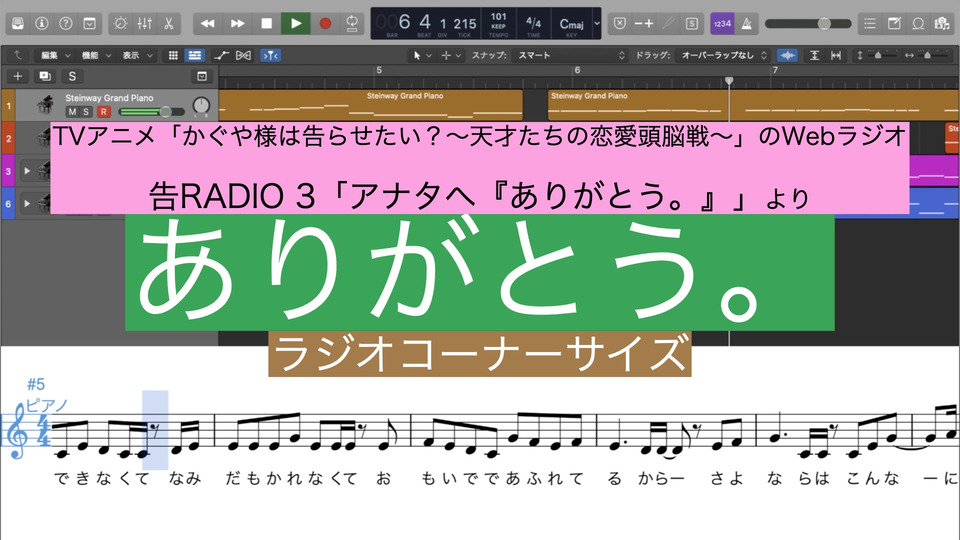This screenshot has width=960, height=540.
Task: Open the Mixer faders icon
Action: pos(144,23)
